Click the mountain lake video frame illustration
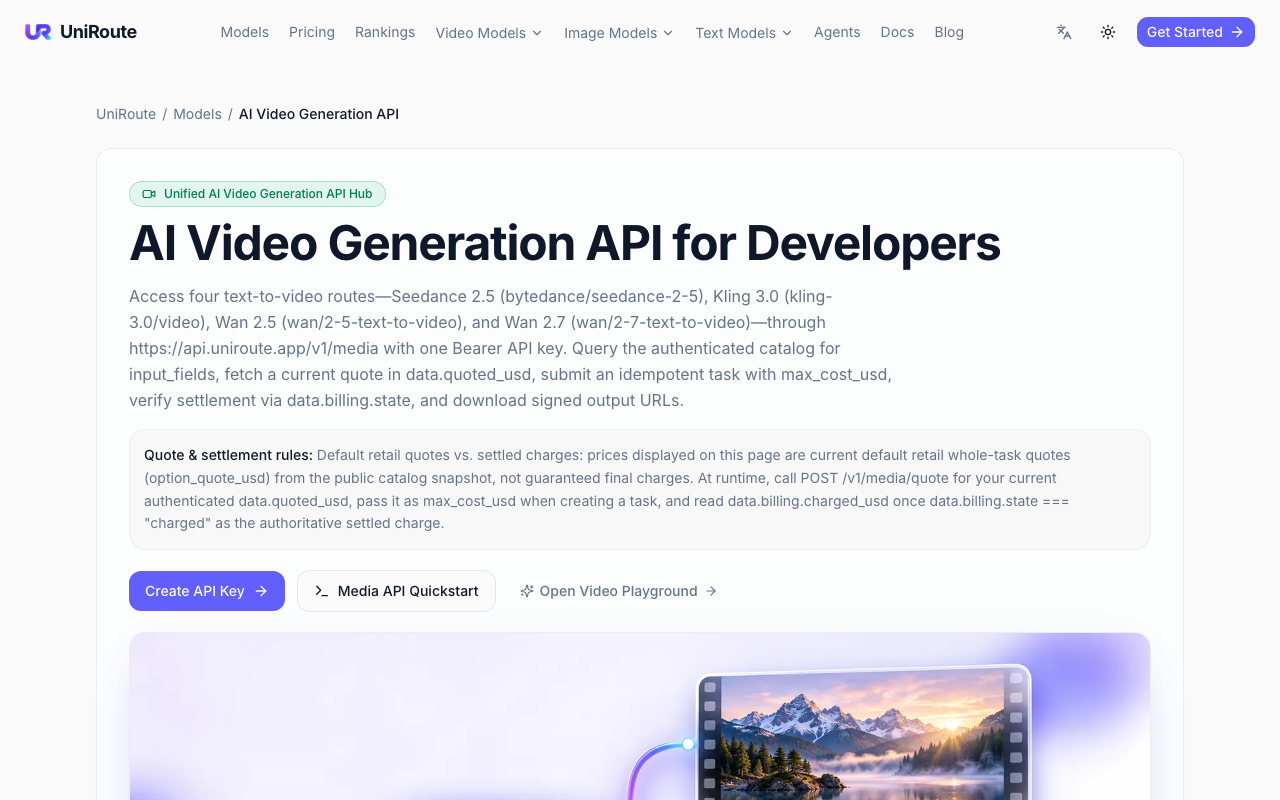The height and width of the screenshot is (800, 1280). tap(864, 735)
